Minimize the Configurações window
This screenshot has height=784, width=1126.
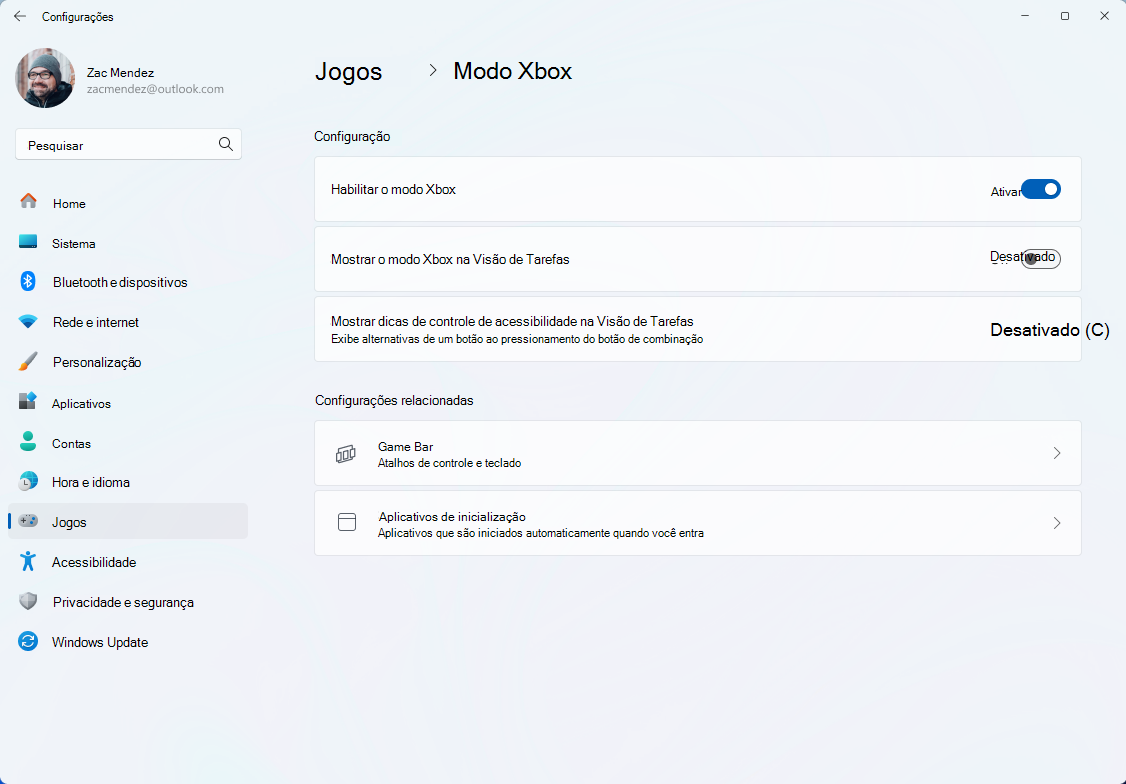click(x=1025, y=16)
